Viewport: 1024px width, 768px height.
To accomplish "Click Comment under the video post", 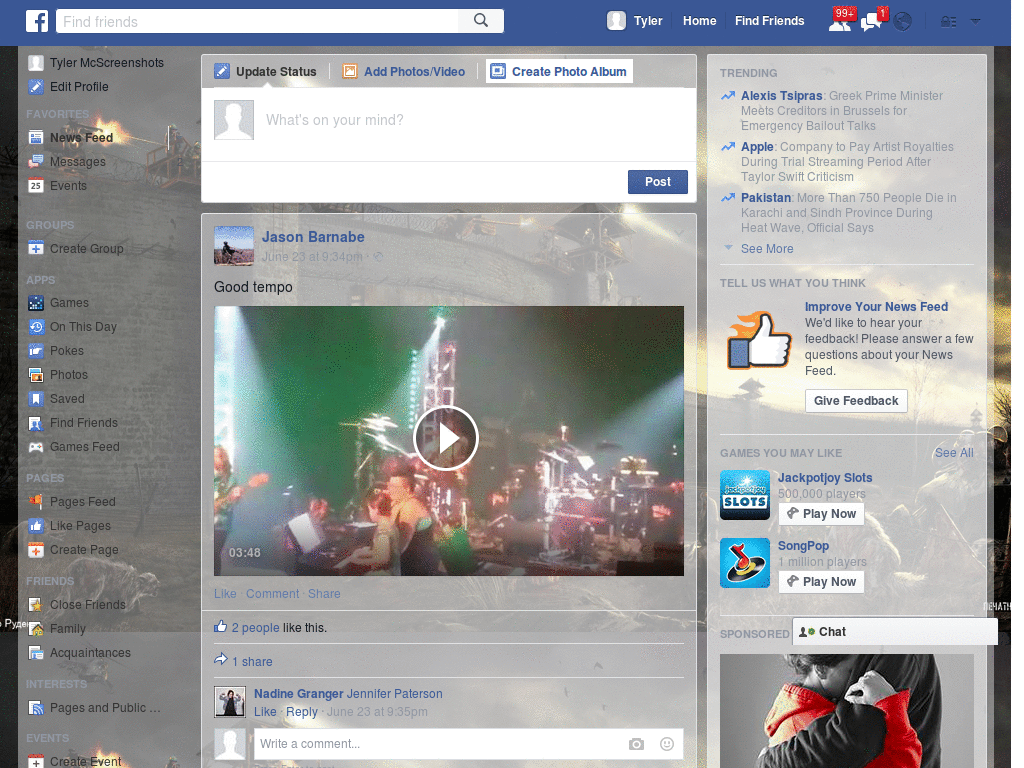I will coord(272,594).
